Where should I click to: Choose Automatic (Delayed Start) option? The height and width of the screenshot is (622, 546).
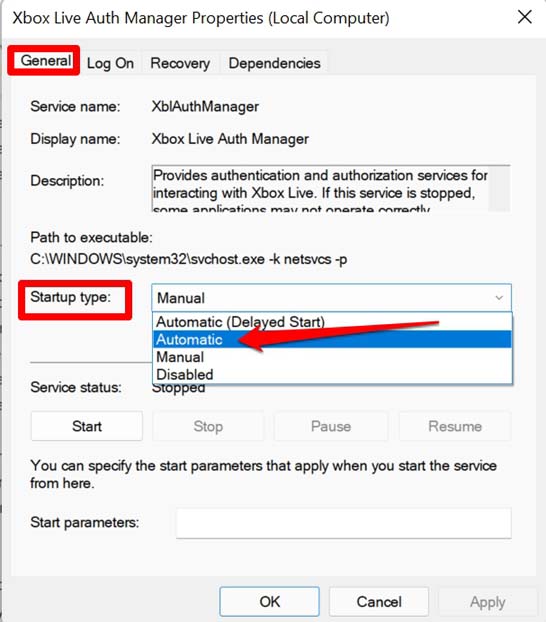pos(333,322)
